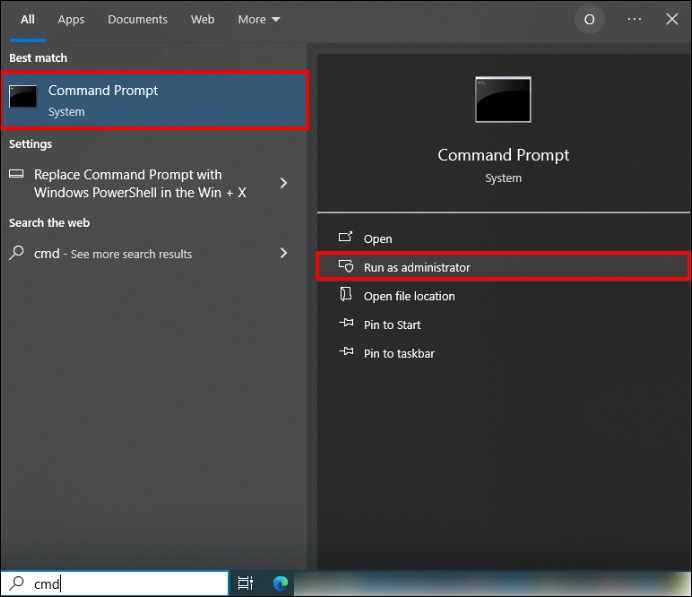Close the search panel with the X

tap(672, 19)
